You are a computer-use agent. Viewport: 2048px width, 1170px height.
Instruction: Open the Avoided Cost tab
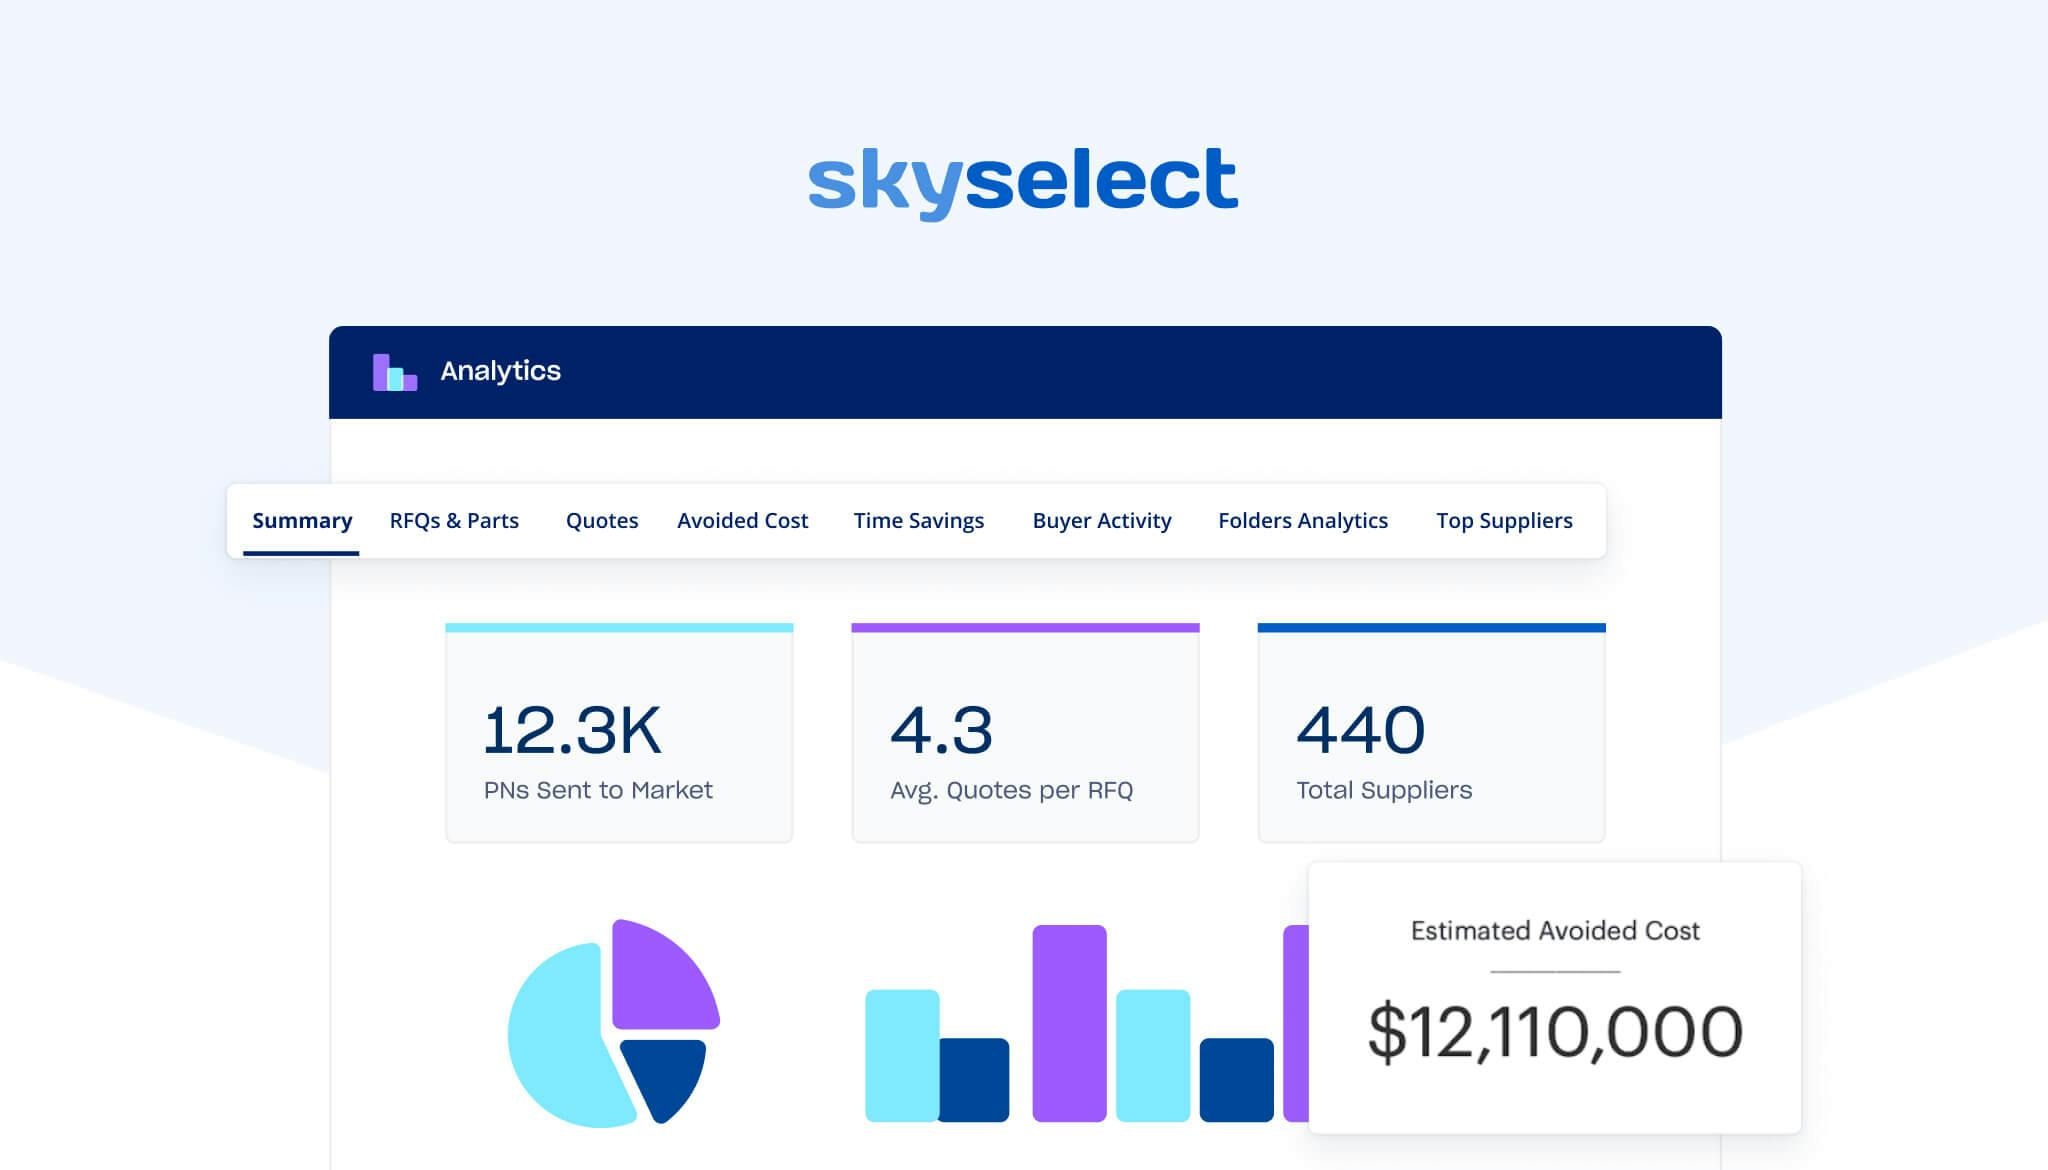click(742, 521)
